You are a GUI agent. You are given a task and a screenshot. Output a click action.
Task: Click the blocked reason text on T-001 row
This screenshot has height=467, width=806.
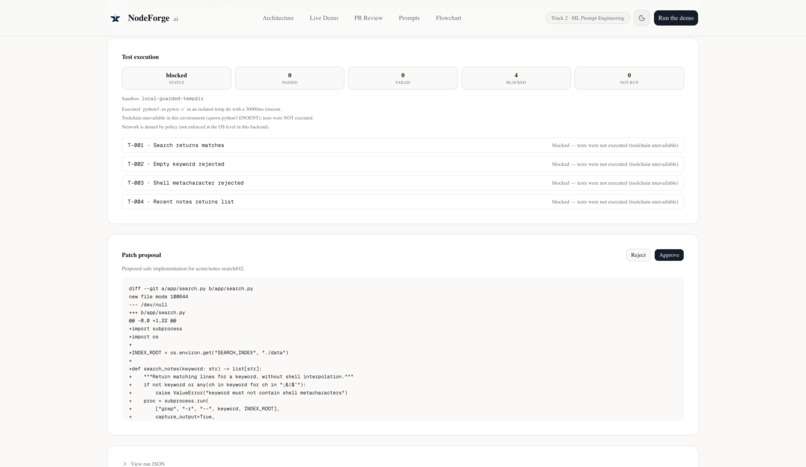pyautogui.click(x=615, y=145)
